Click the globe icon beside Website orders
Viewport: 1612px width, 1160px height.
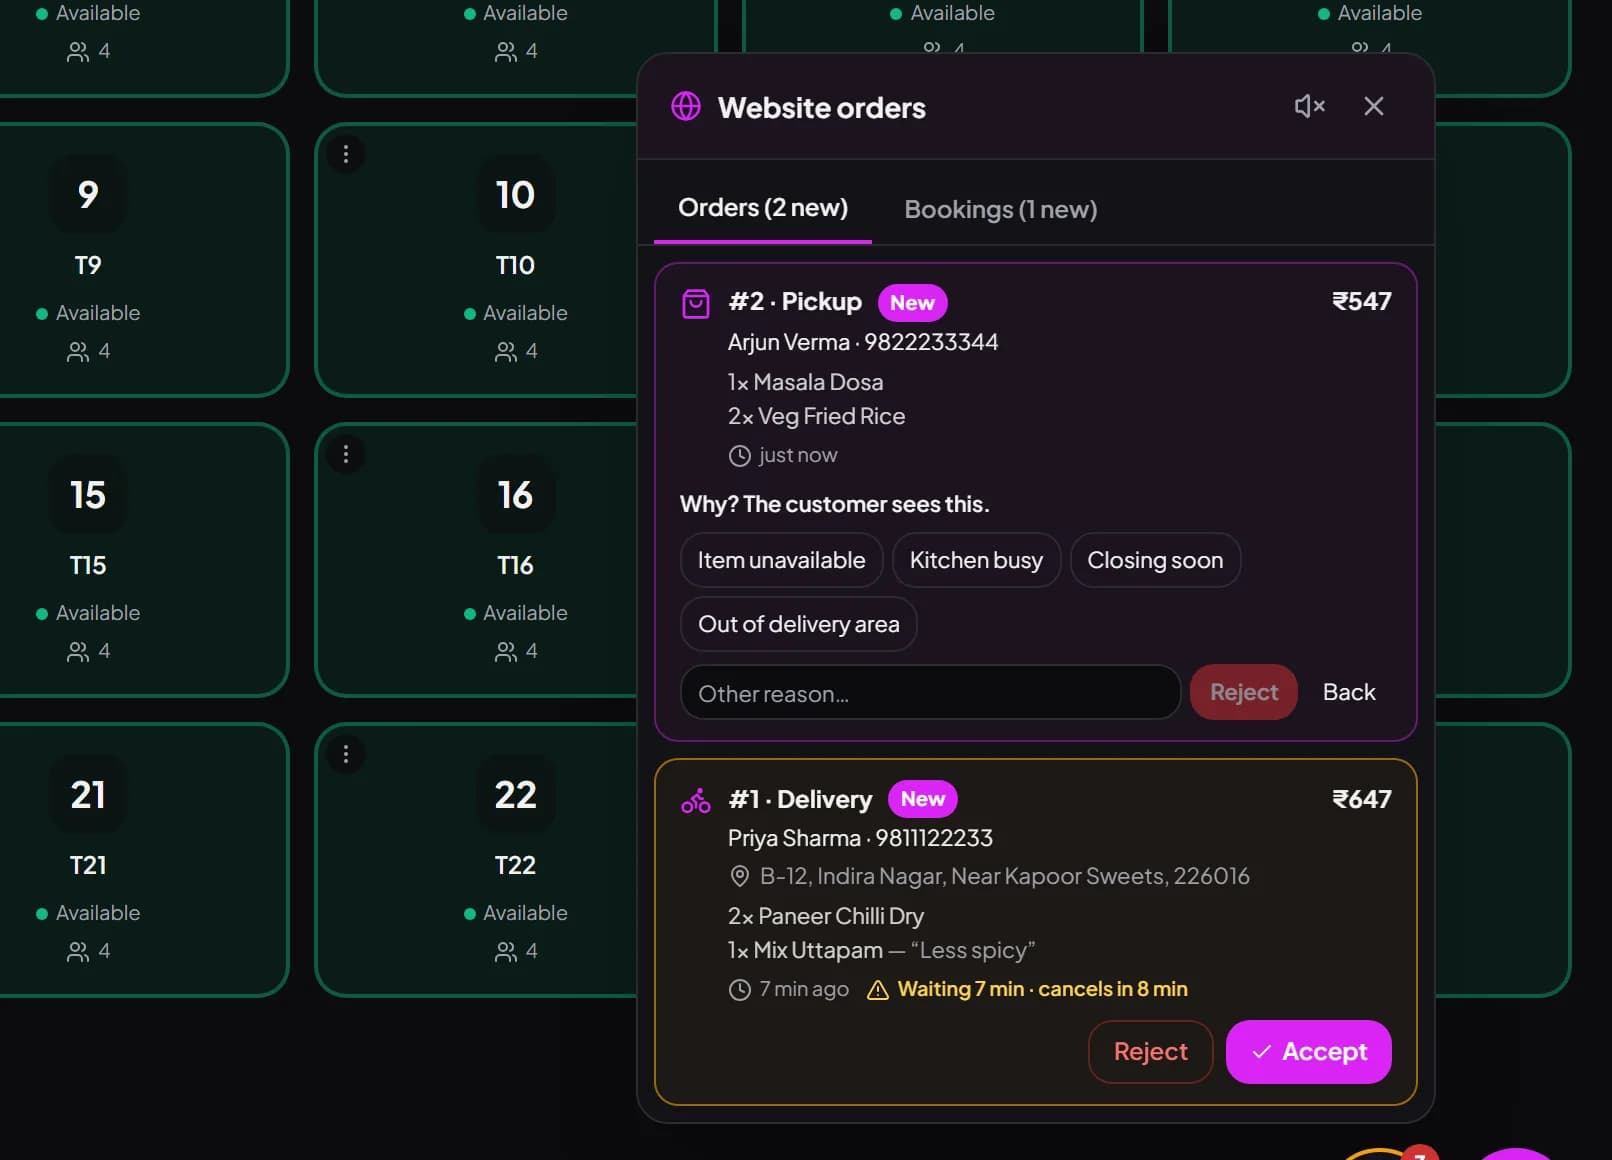pos(686,106)
